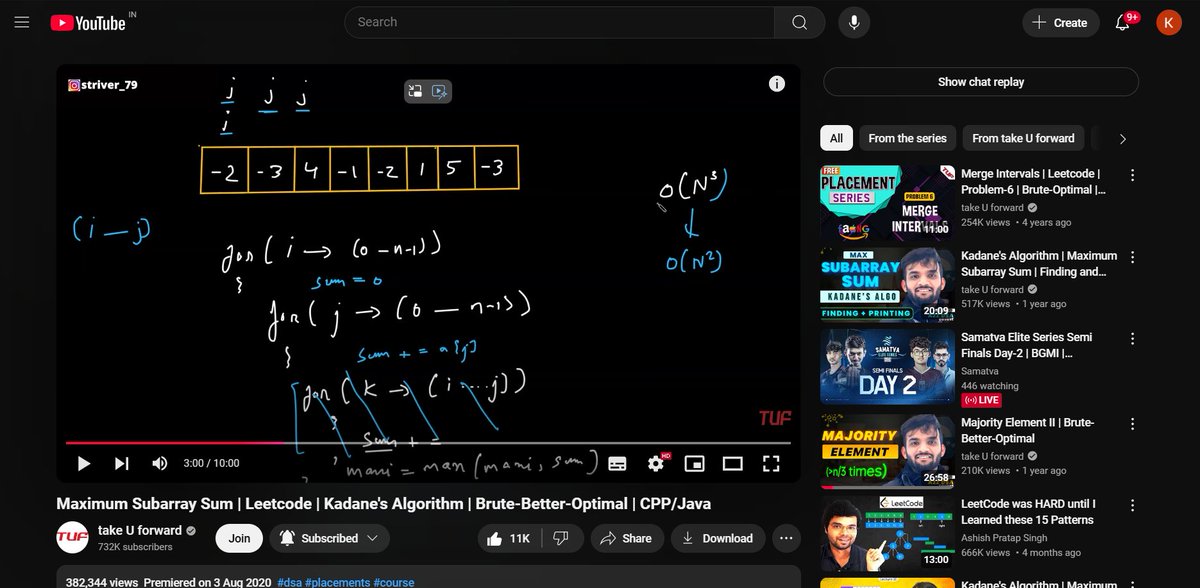Click the #placements hashtag
This screenshot has width=1200, height=588.
337,582
